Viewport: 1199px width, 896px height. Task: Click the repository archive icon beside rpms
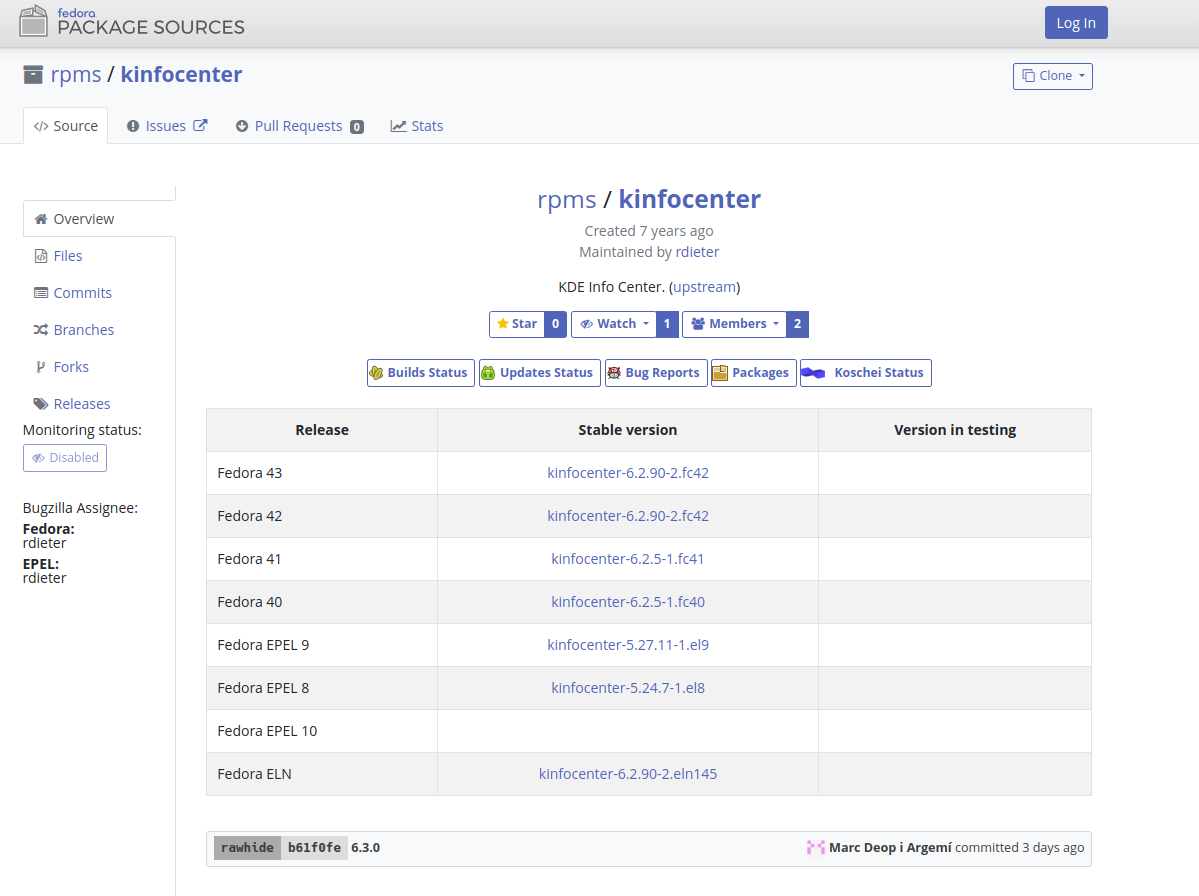click(x=33, y=74)
